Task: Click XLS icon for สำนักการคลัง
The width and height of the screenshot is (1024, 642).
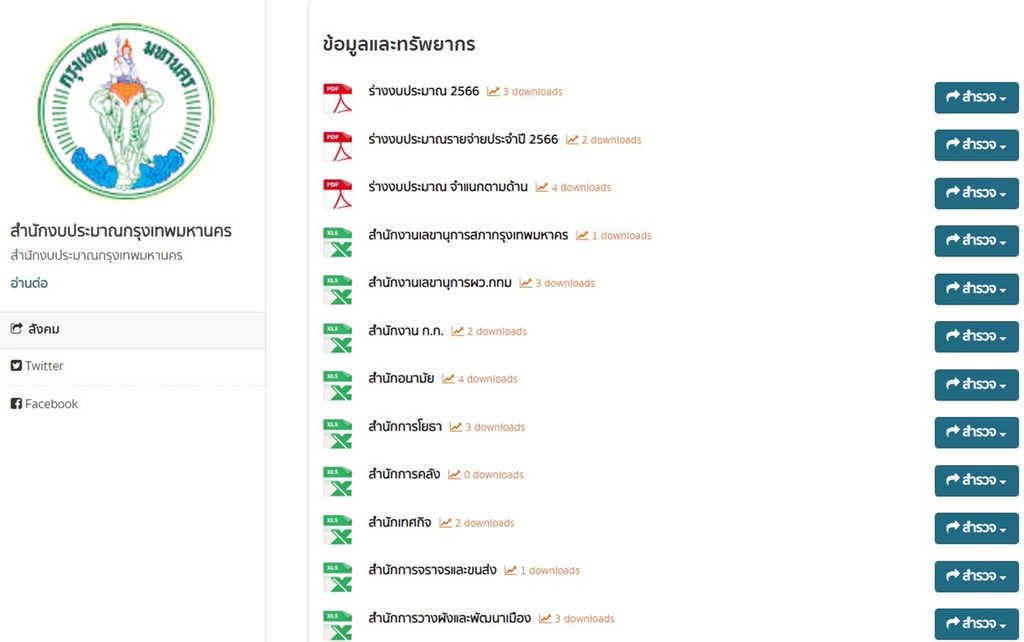Action: click(x=338, y=481)
